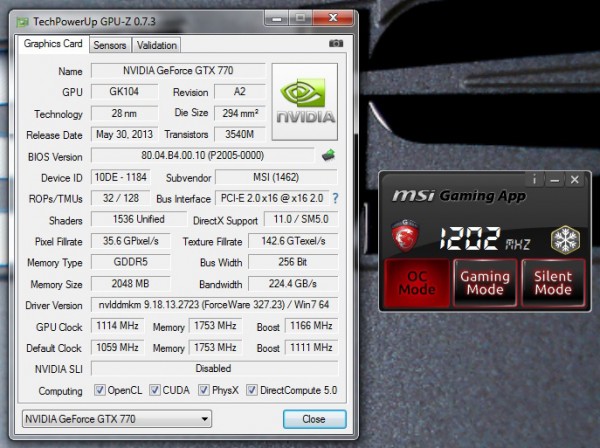Click the GPU-Z screenshot camera icon

(336, 43)
